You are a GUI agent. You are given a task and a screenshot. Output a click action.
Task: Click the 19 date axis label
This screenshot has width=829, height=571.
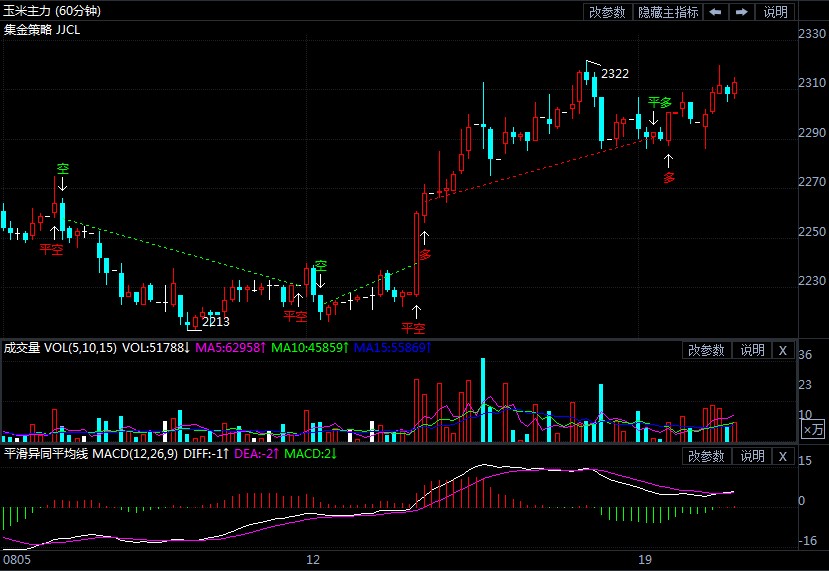[x=644, y=559]
